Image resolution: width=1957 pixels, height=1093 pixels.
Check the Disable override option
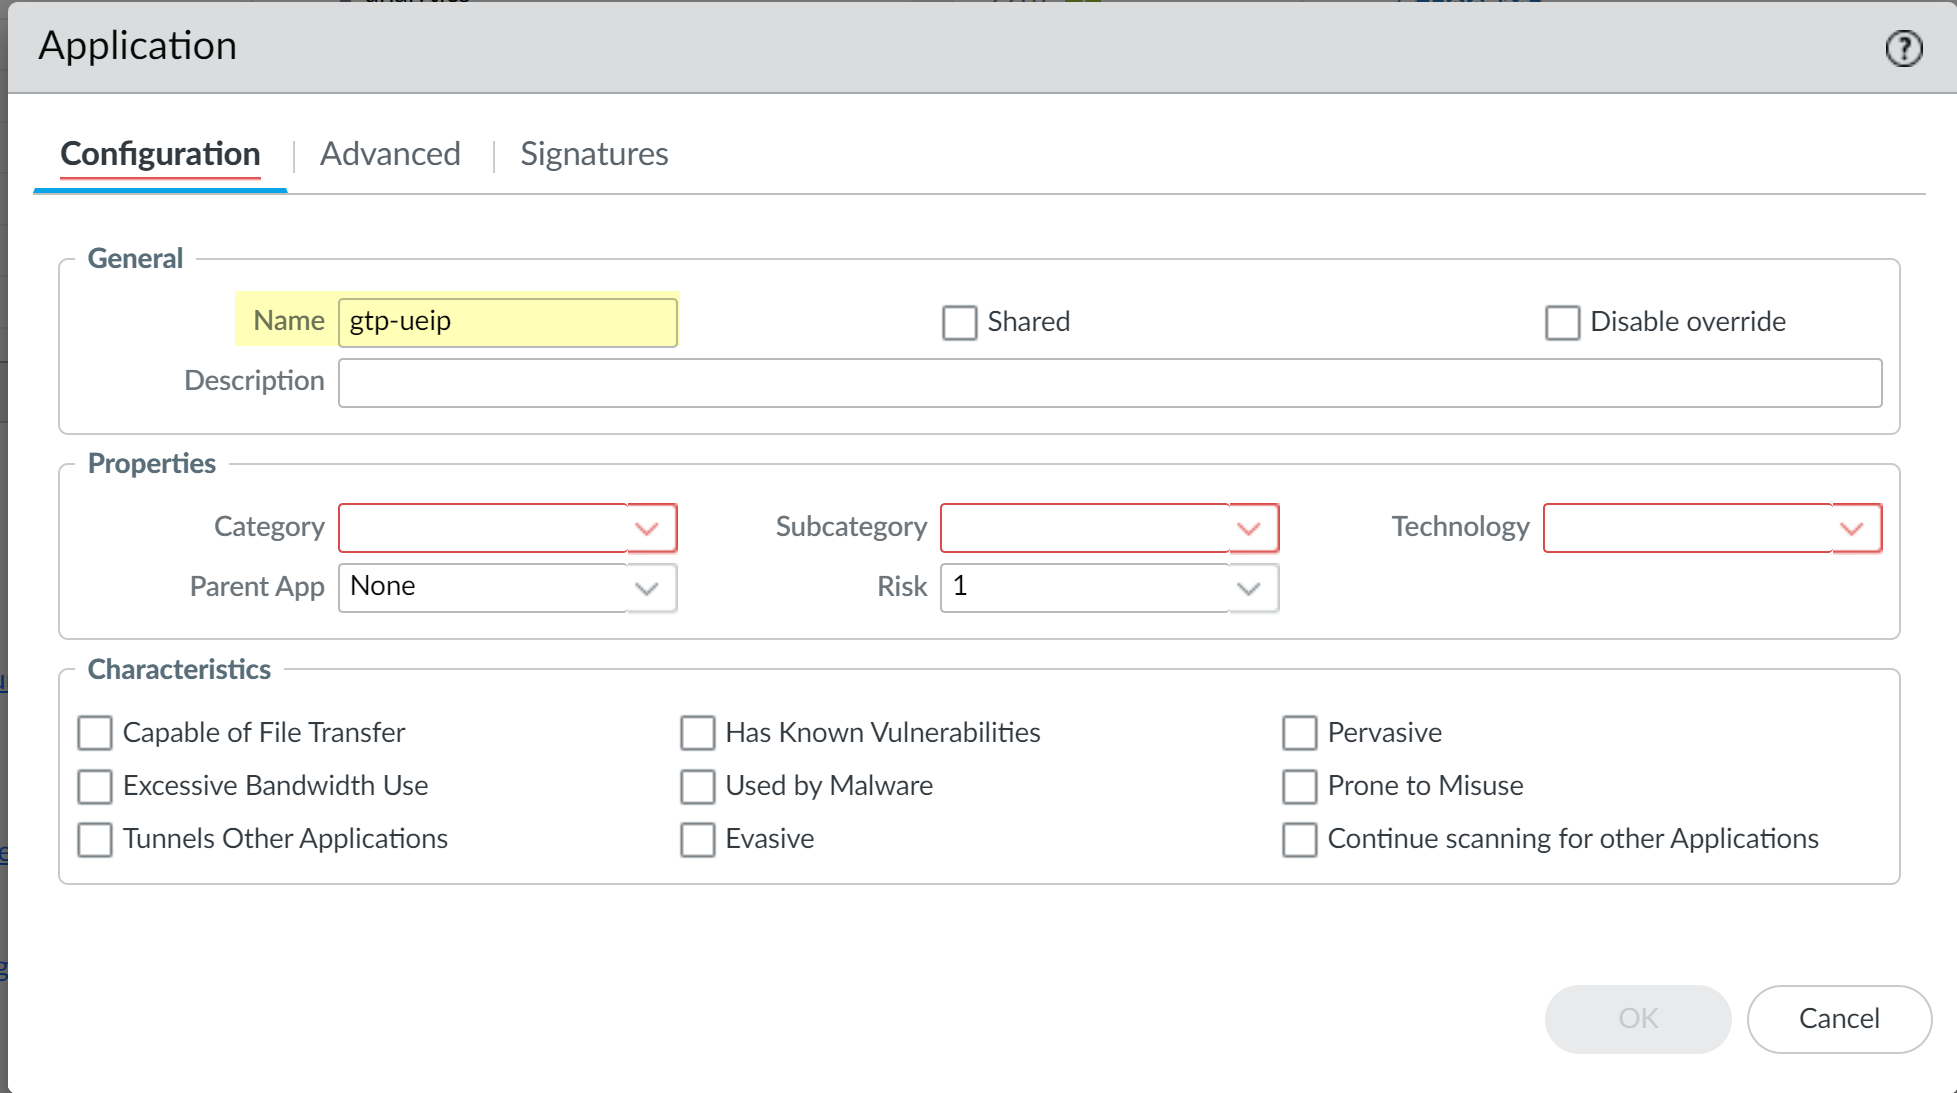pos(1562,322)
